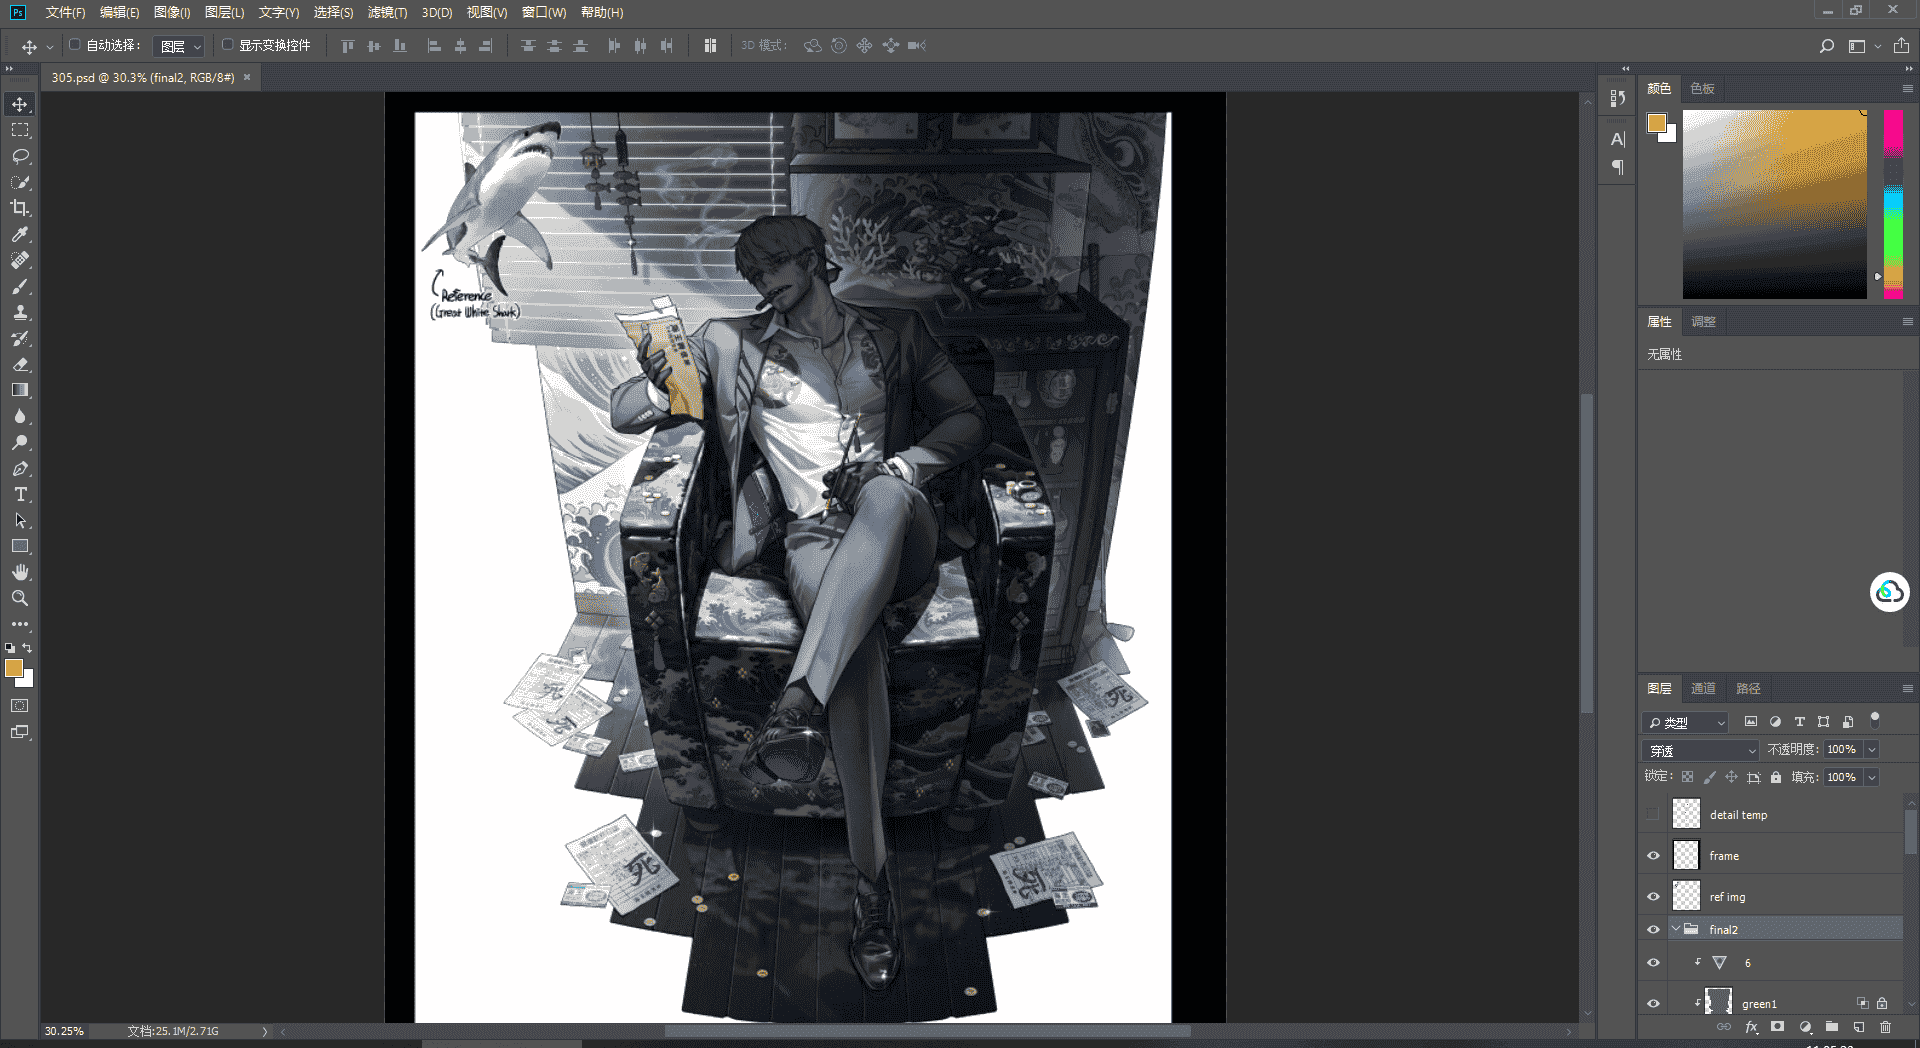Open the layer filter 类型 dropdown
Viewport: 1920px width, 1048px height.
tap(1686, 722)
